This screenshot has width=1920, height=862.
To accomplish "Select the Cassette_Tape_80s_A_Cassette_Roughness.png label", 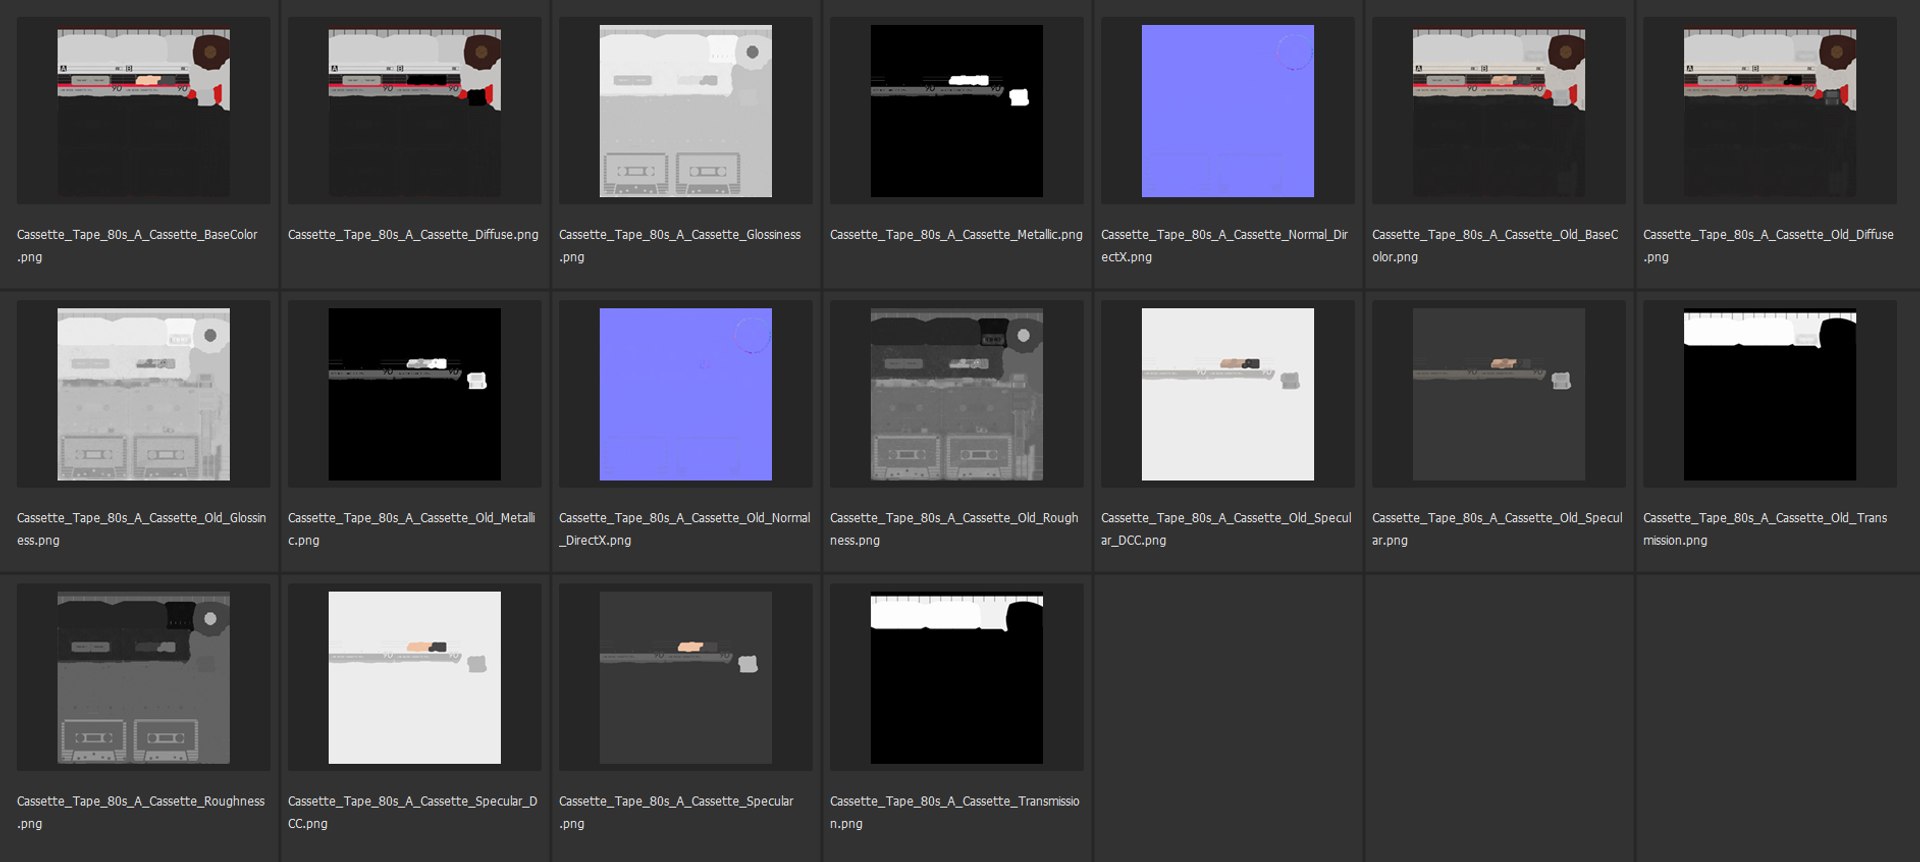I will click(140, 812).
